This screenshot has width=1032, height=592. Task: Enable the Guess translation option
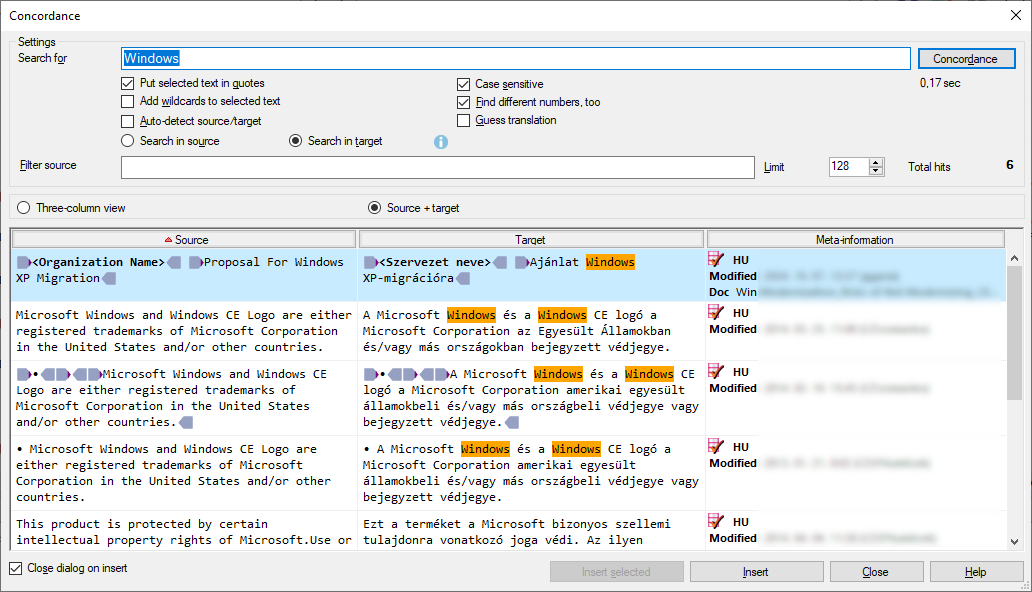point(463,120)
